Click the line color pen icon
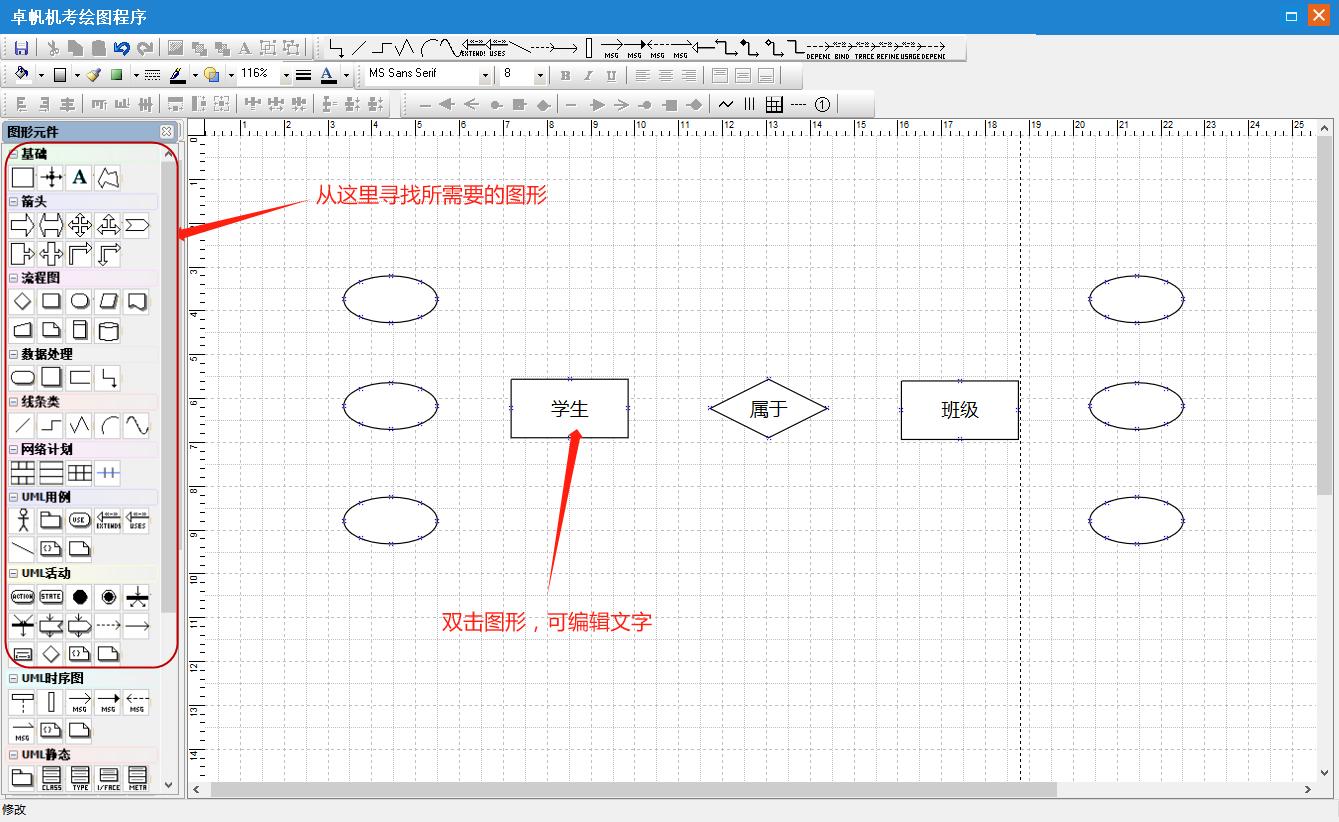 (177, 75)
